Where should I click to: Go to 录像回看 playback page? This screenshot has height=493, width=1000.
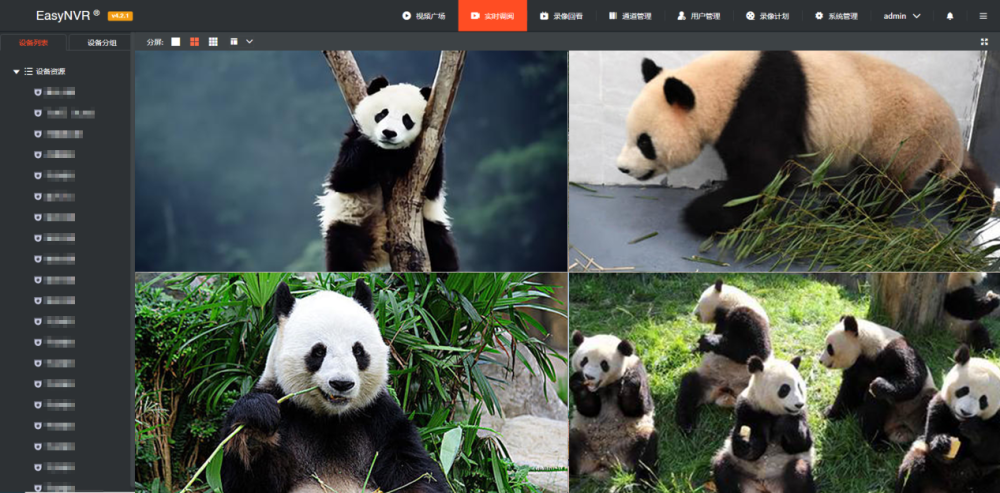click(x=561, y=16)
